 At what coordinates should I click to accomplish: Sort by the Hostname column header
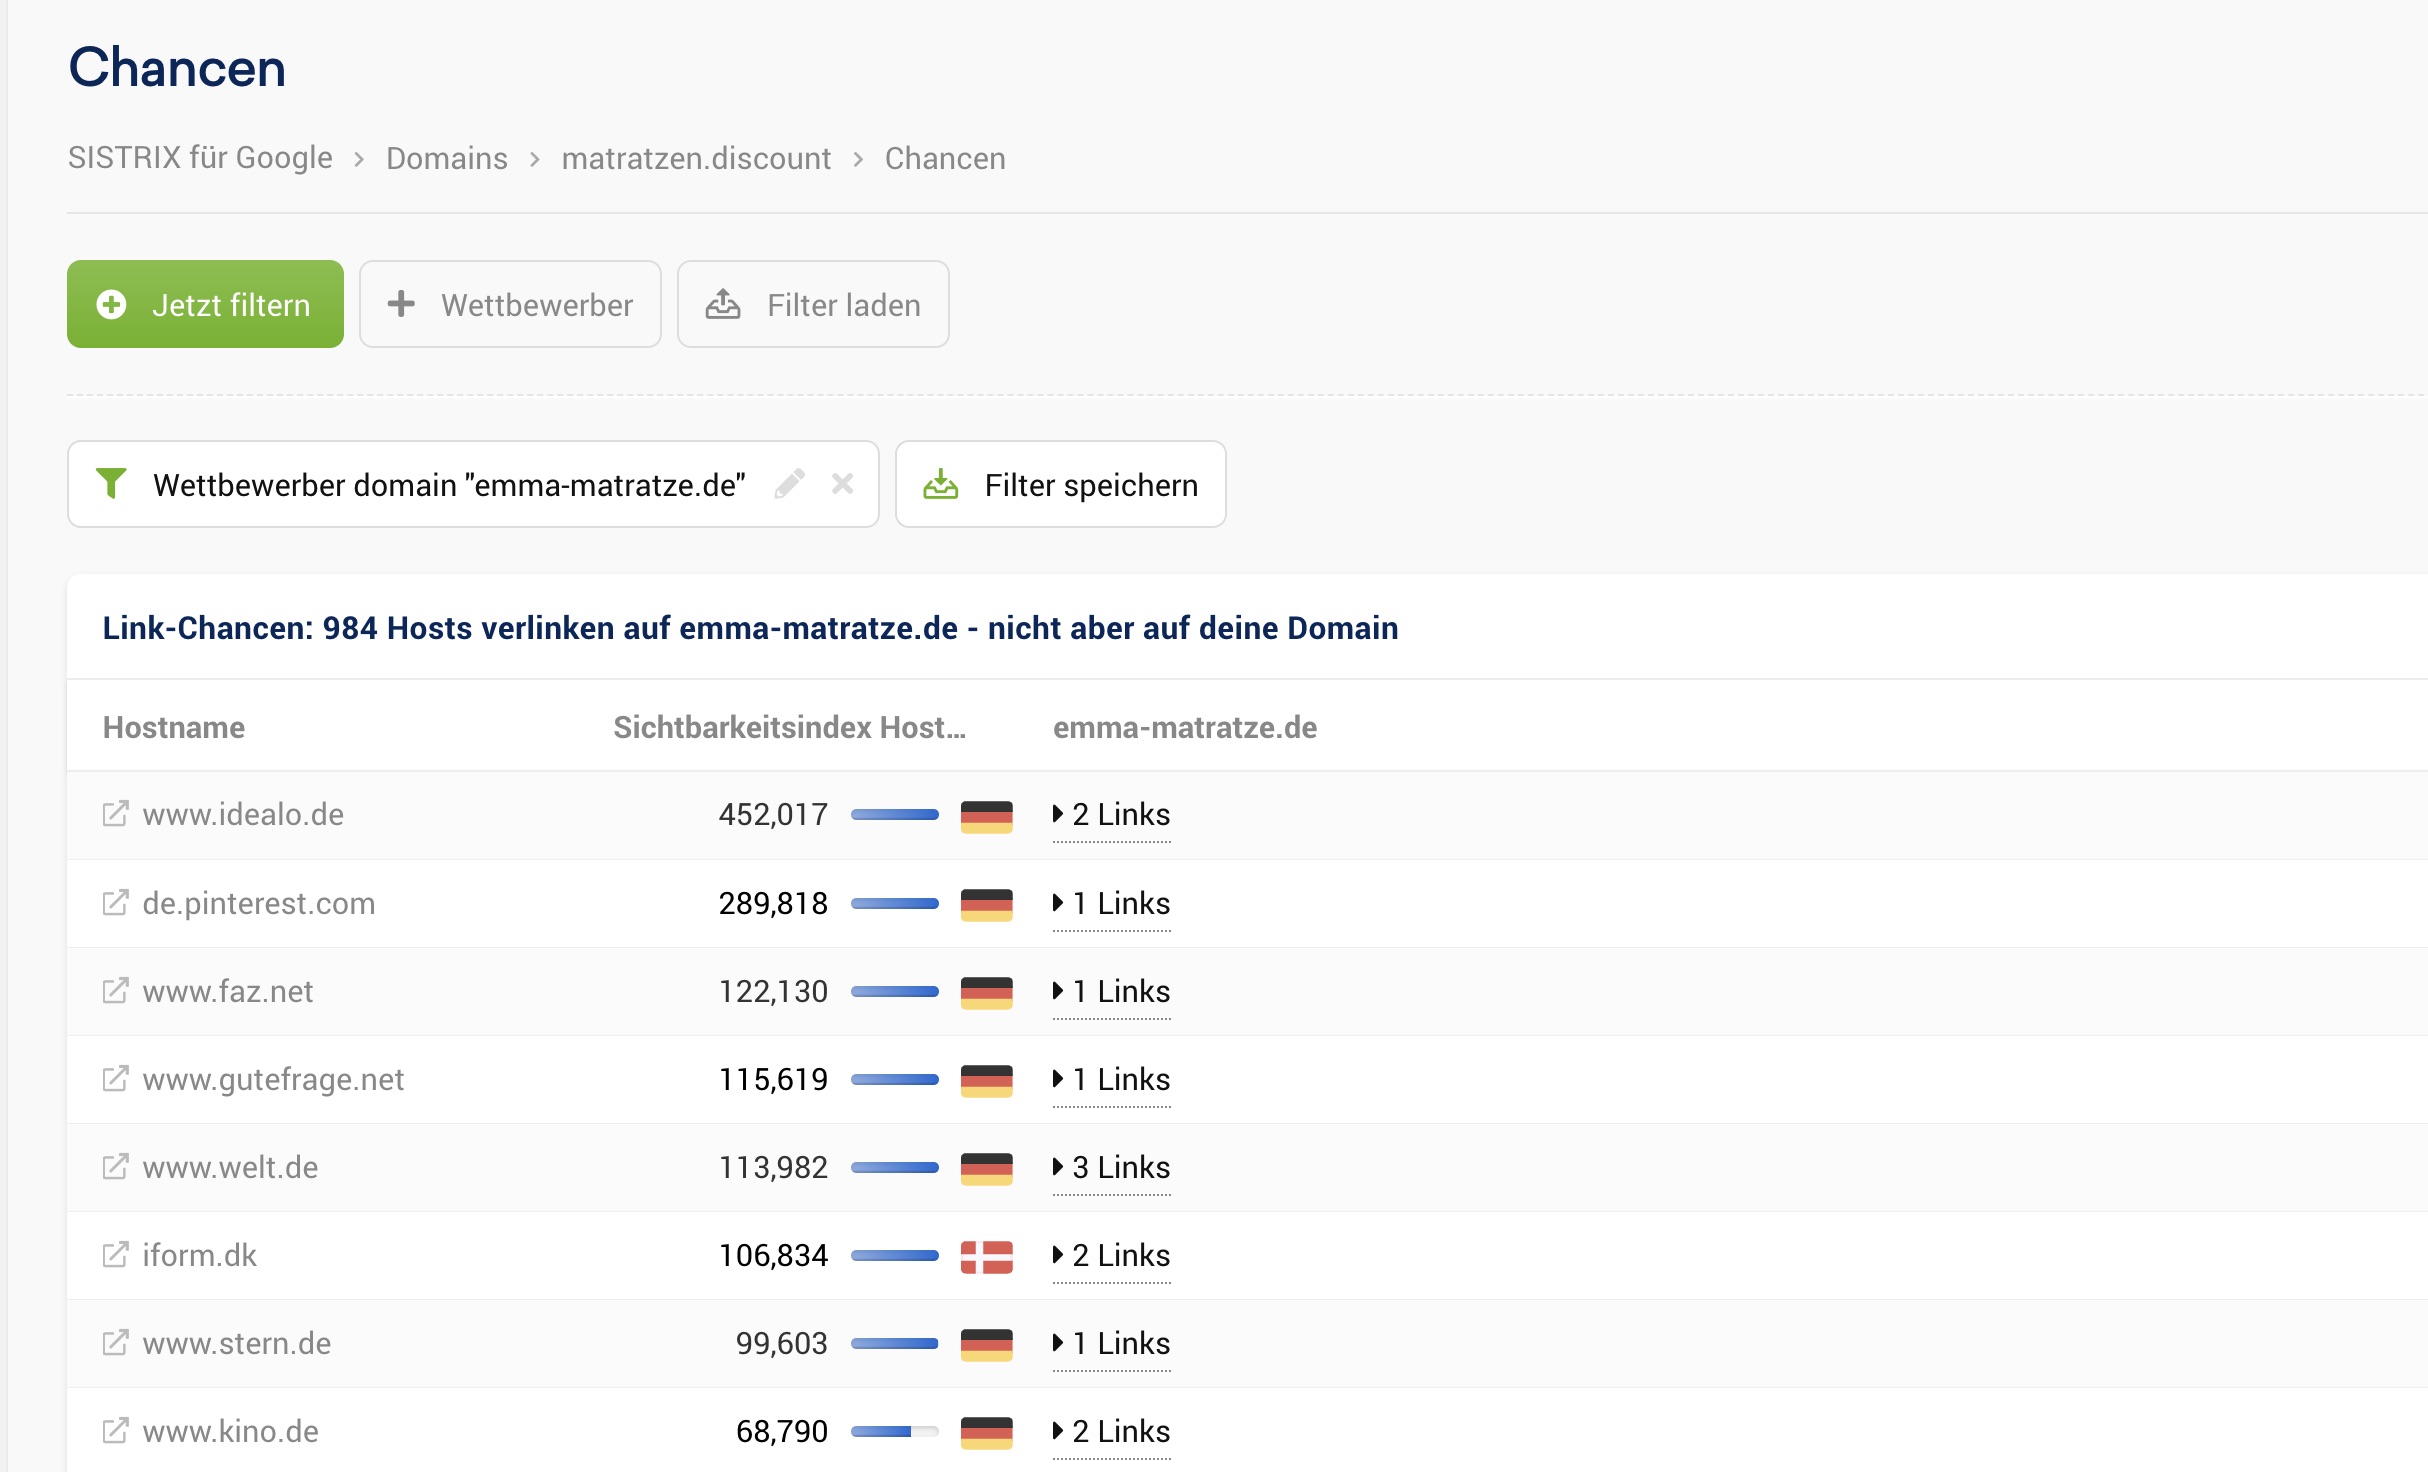[174, 727]
